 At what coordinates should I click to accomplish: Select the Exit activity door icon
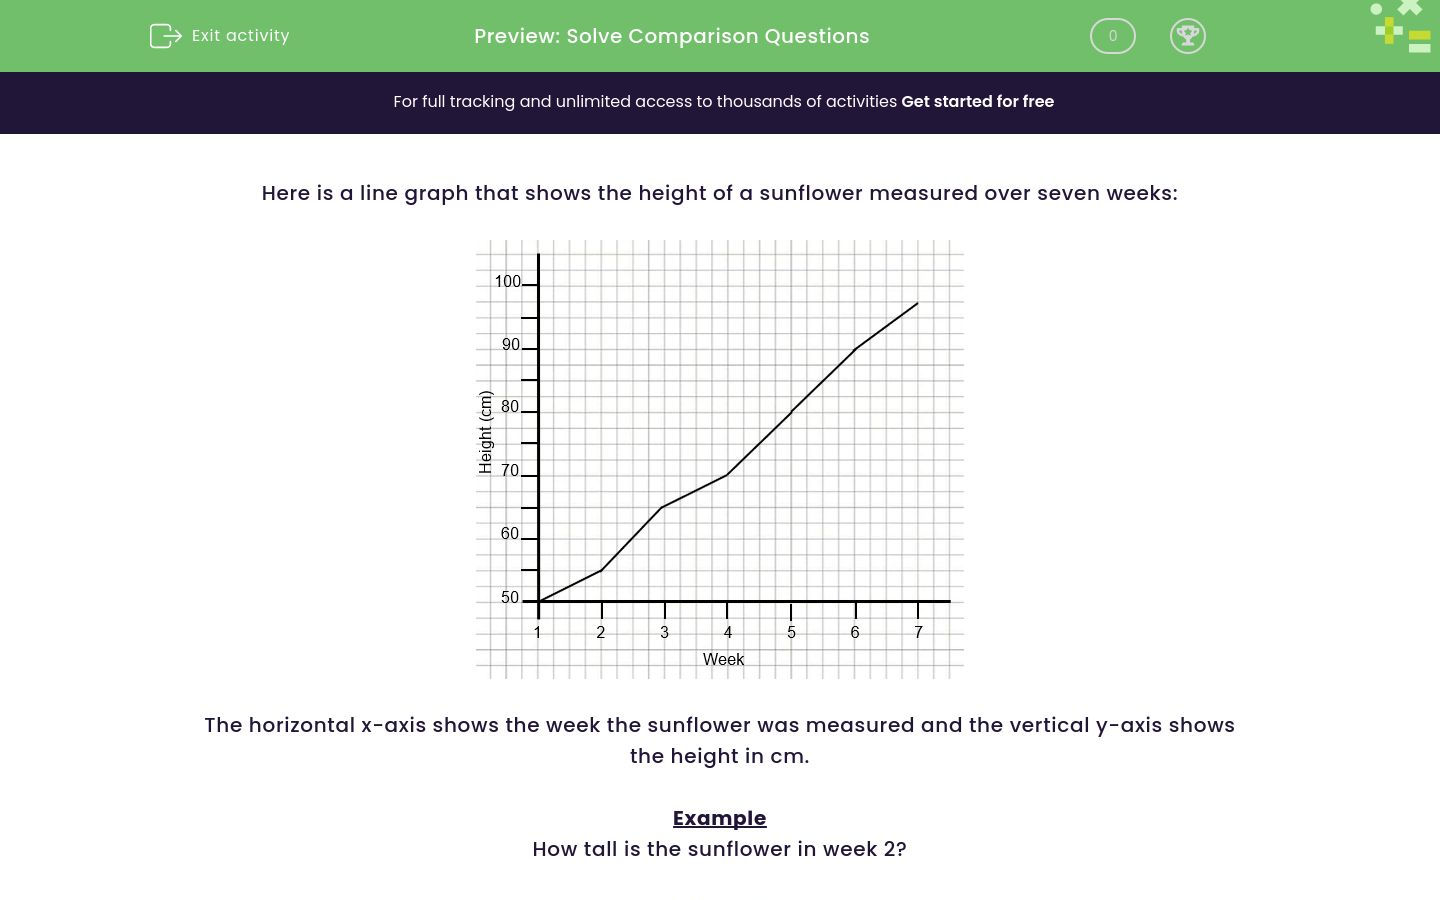(165, 36)
